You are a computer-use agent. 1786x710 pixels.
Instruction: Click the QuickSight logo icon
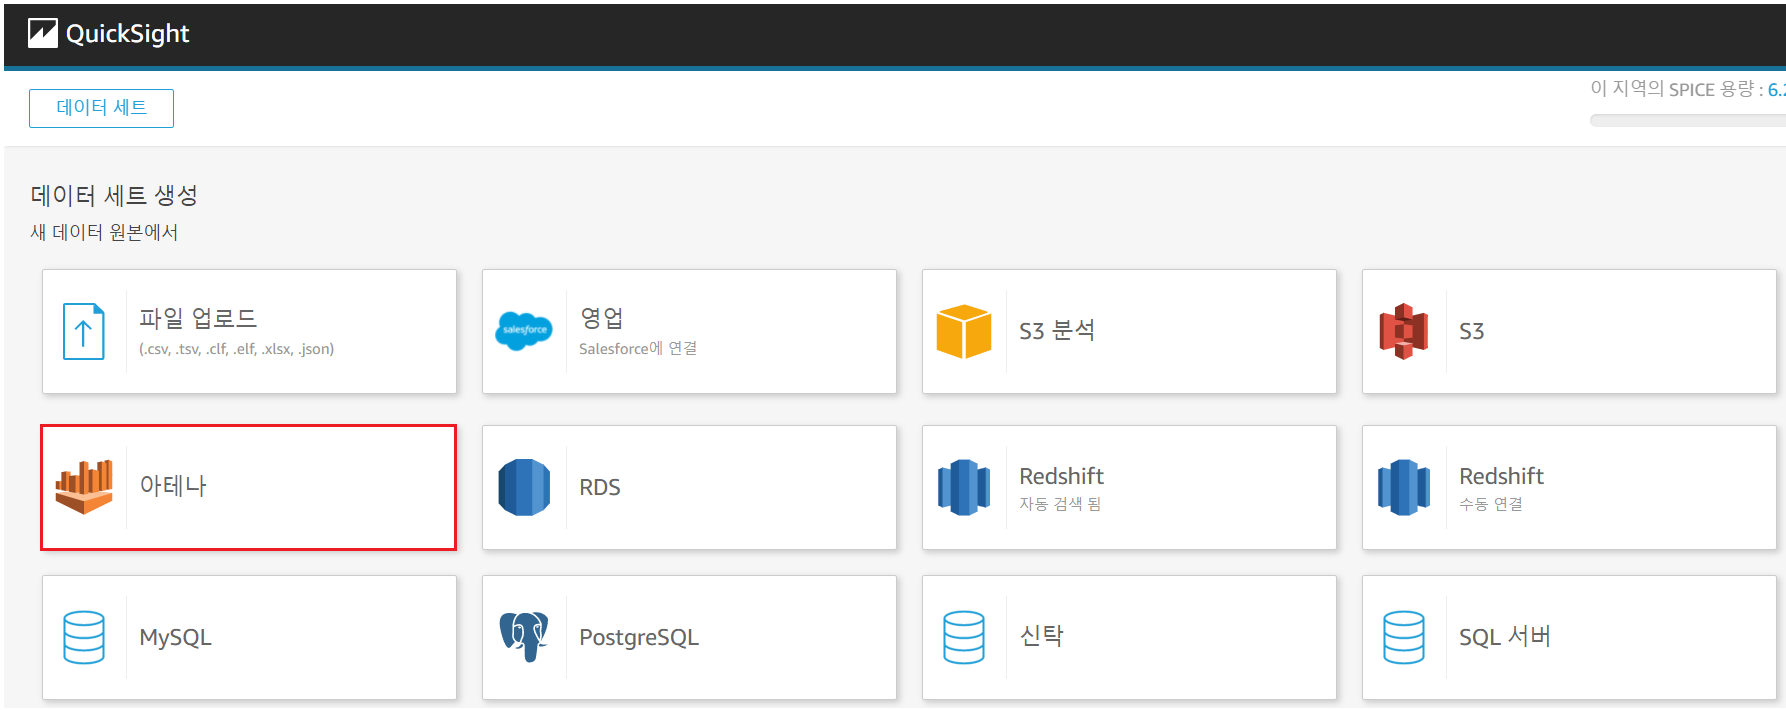43,33
